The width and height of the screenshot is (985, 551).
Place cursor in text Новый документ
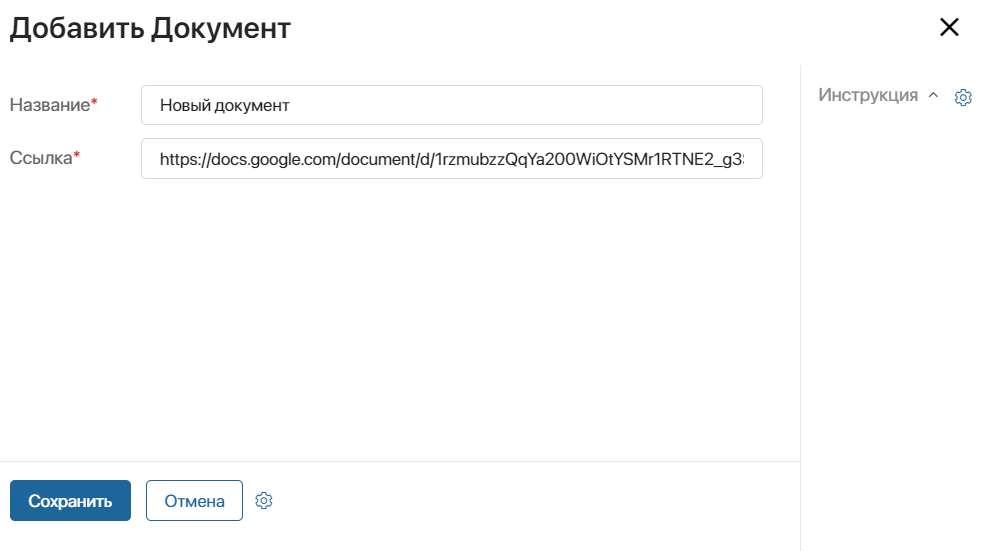224,106
